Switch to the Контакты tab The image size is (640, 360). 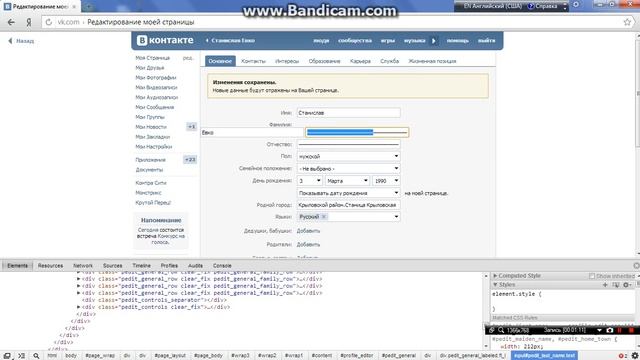253,61
